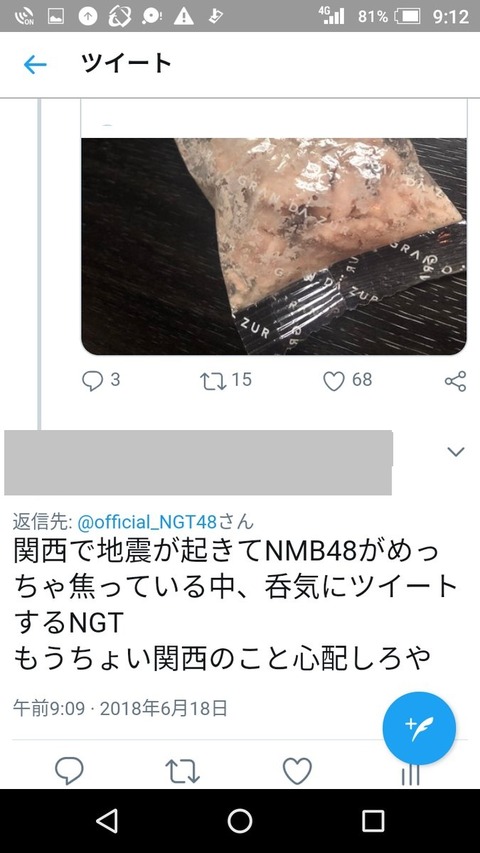Open recent apps with the square button

tap(373, 820)
